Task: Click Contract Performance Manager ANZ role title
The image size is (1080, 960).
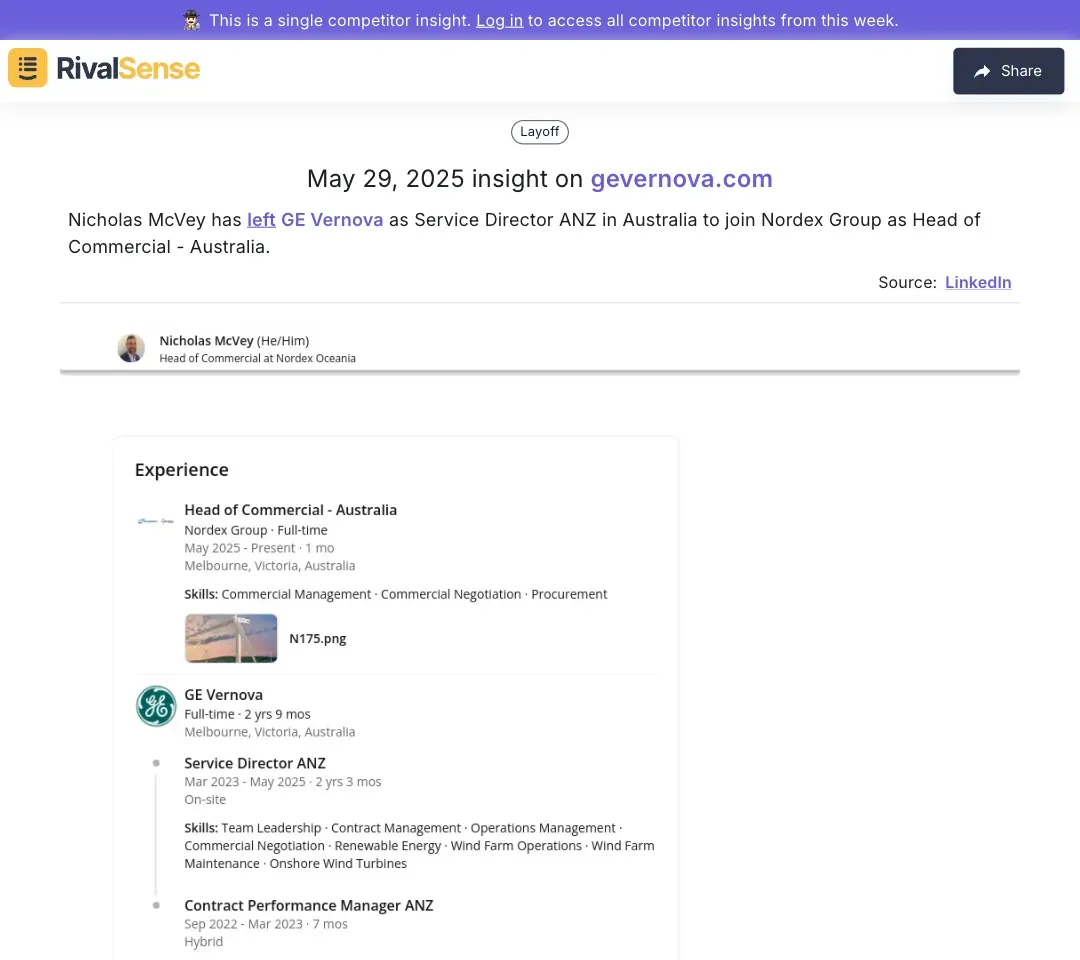Action: click(308, 905)
